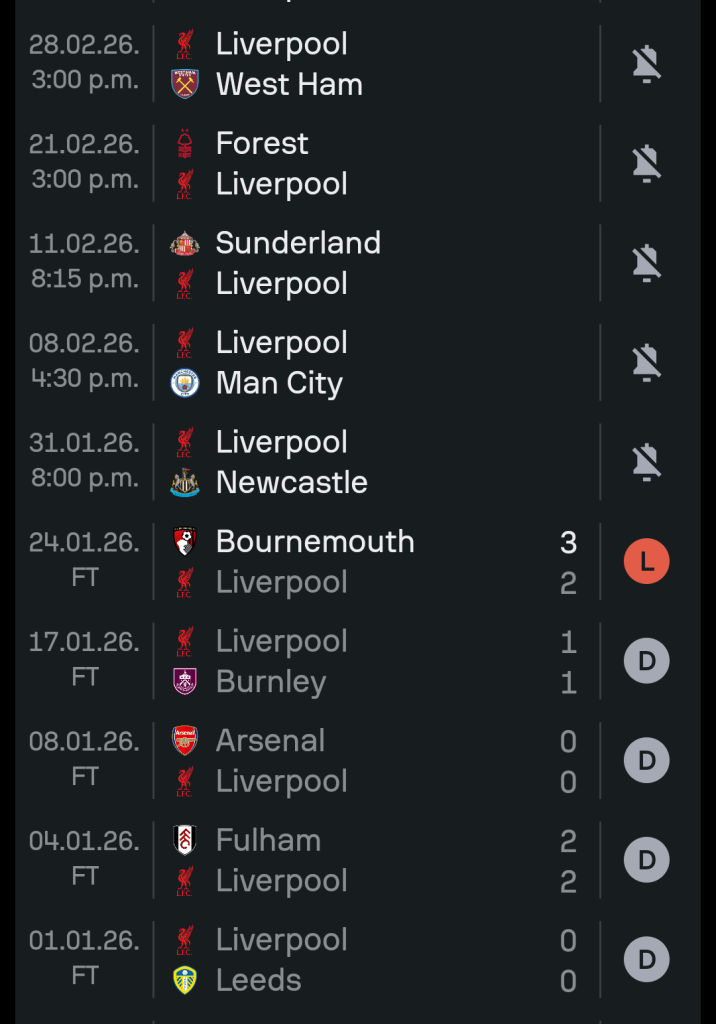Click the red L loss badge
Image resolution: width=716 pixels, height=1024 pixels.
[x=647, y=562]
